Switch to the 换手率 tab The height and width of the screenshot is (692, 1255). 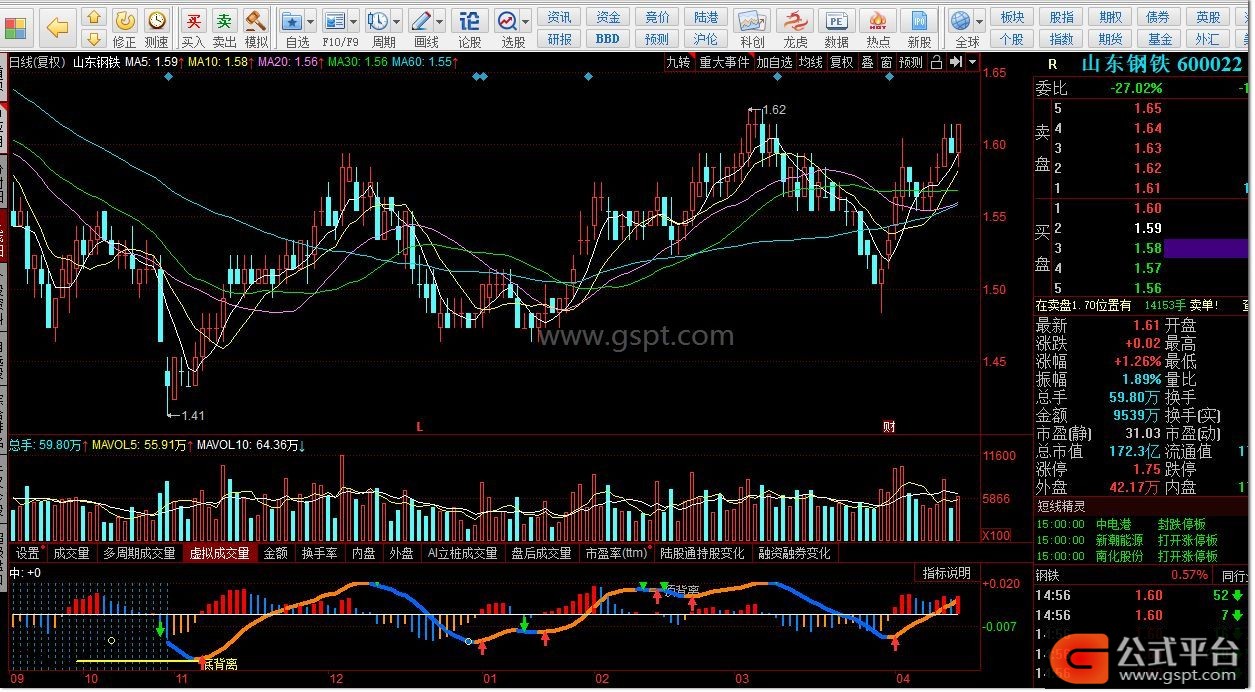coord(320,553)
